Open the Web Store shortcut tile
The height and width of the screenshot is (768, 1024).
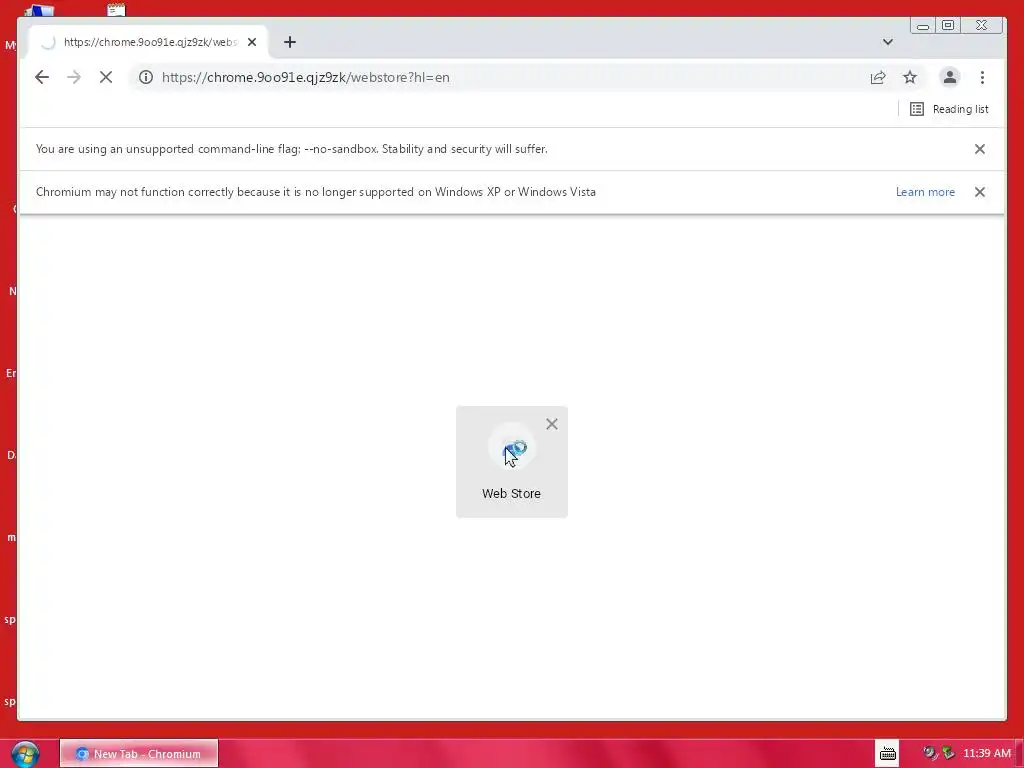511,462
